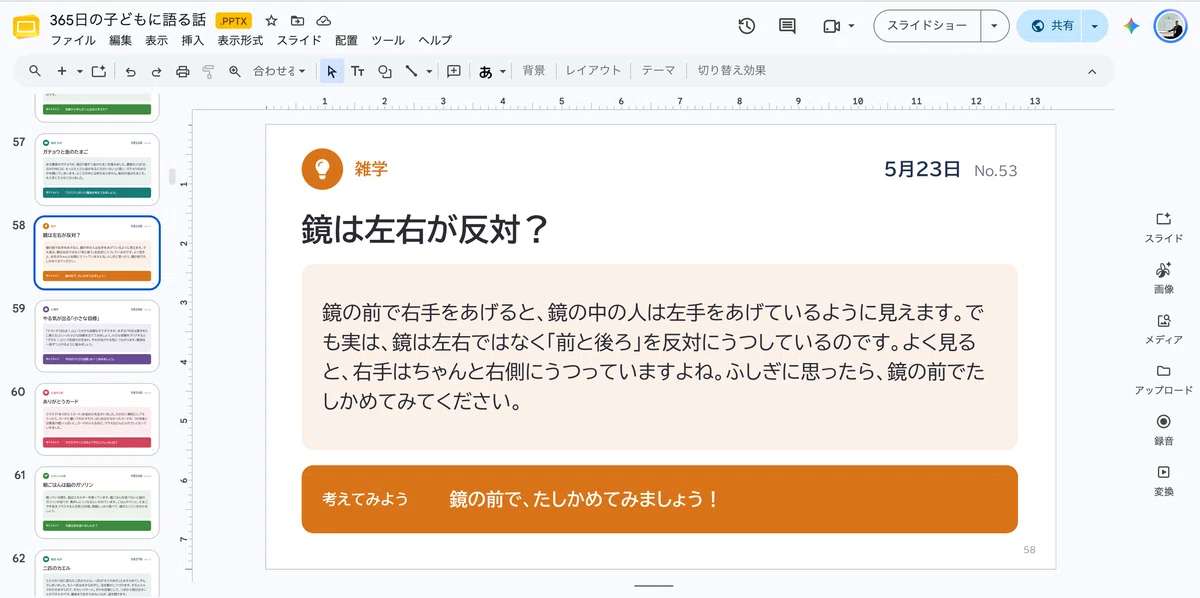
Task: Start the スライドショー presentation
Action: pyautogui.click(x=927, y=26)
